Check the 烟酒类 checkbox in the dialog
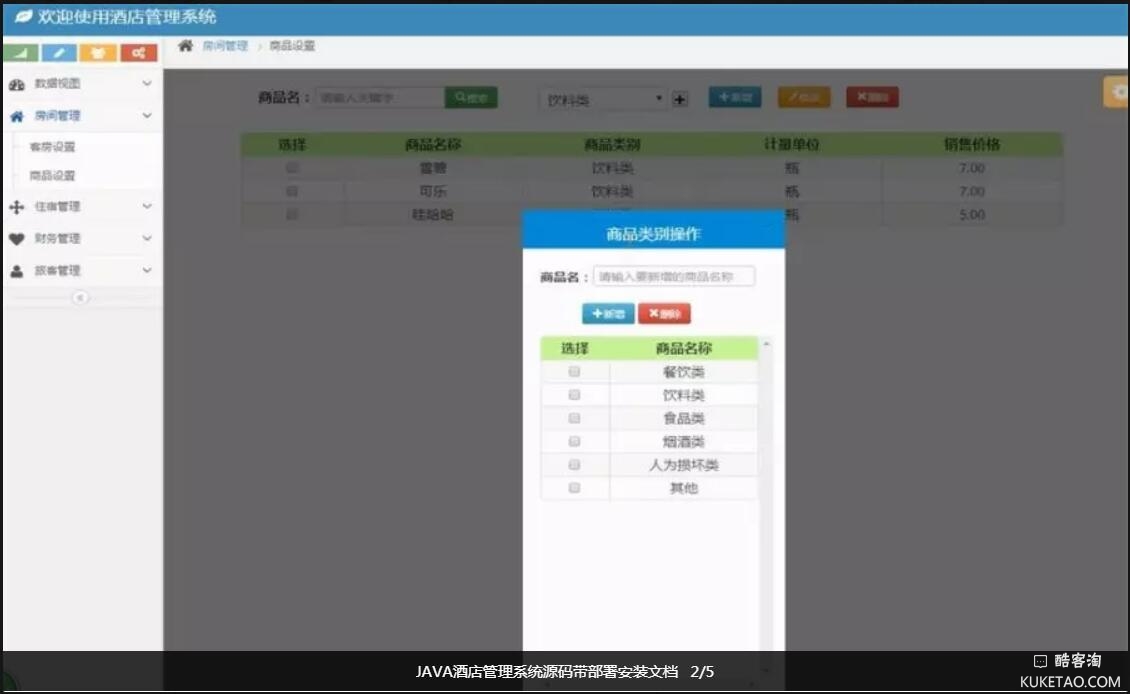This screenshot has height=694, width=1130. coord(574,441)
